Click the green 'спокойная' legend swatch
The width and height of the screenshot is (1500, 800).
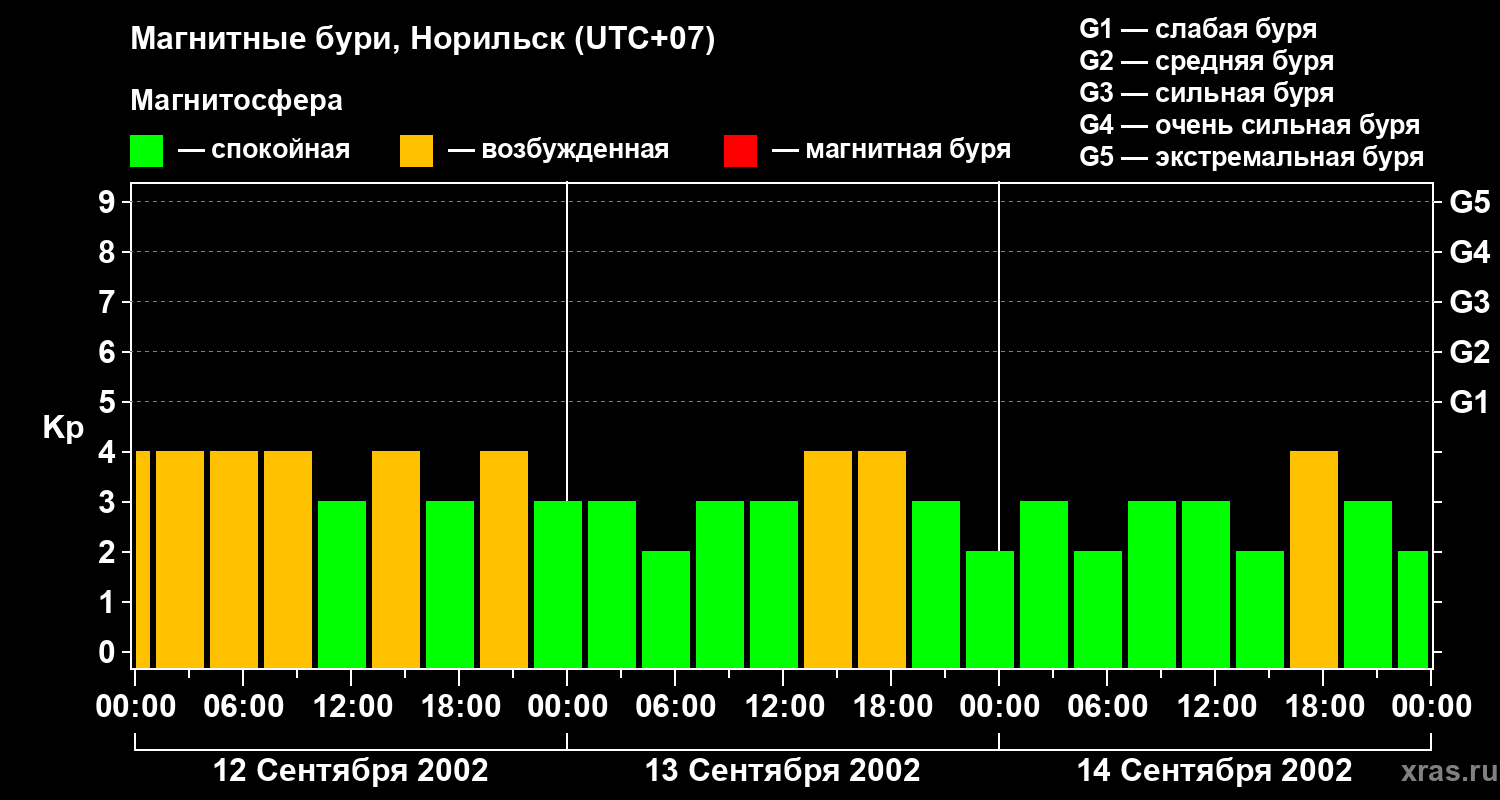[x=146, y=151]
